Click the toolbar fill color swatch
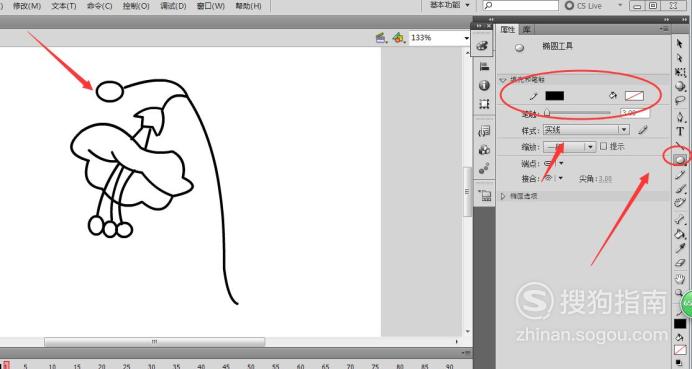This screenshot has height=369, width=692. pyautogui.click(x=680, y=350)
